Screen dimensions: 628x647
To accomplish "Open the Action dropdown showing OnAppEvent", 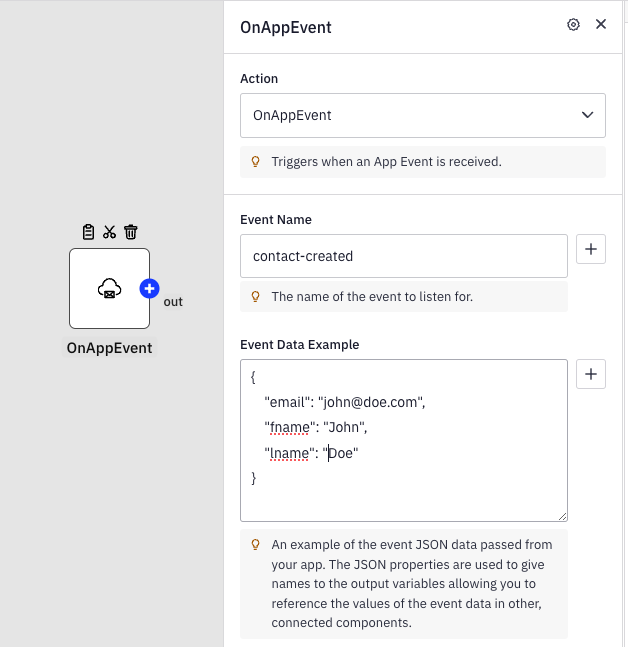I will click(x=423, y=115).
